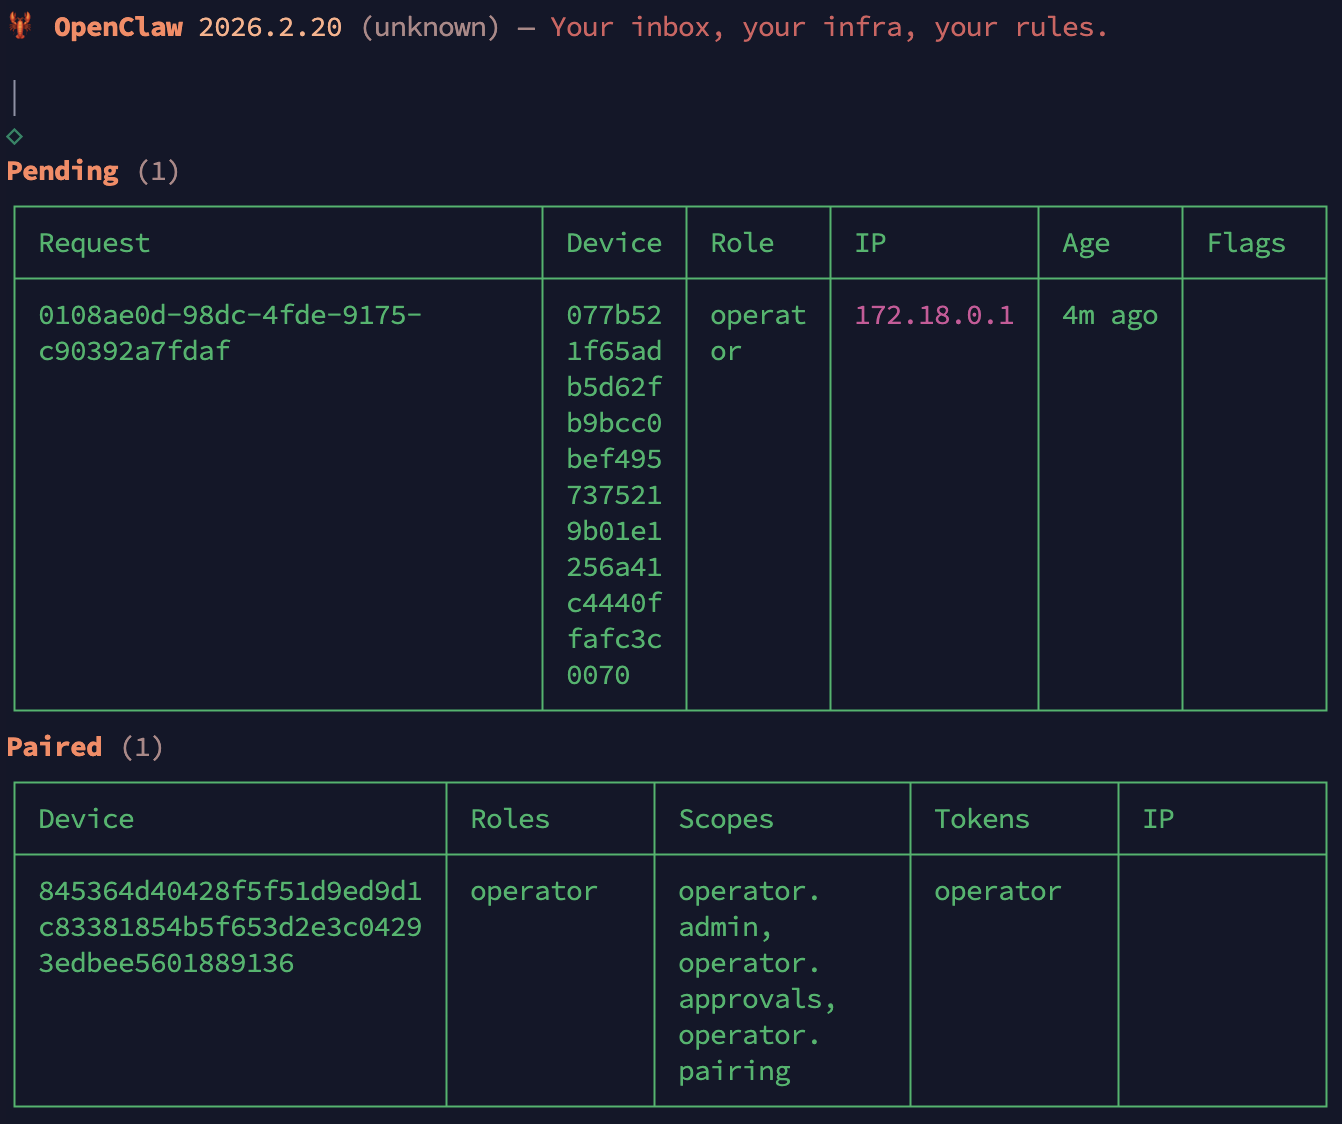Click the green diamond prompt marker
Viewport: 1342px width, 1124px height.
pyautogui.click(x=14, y=136)
